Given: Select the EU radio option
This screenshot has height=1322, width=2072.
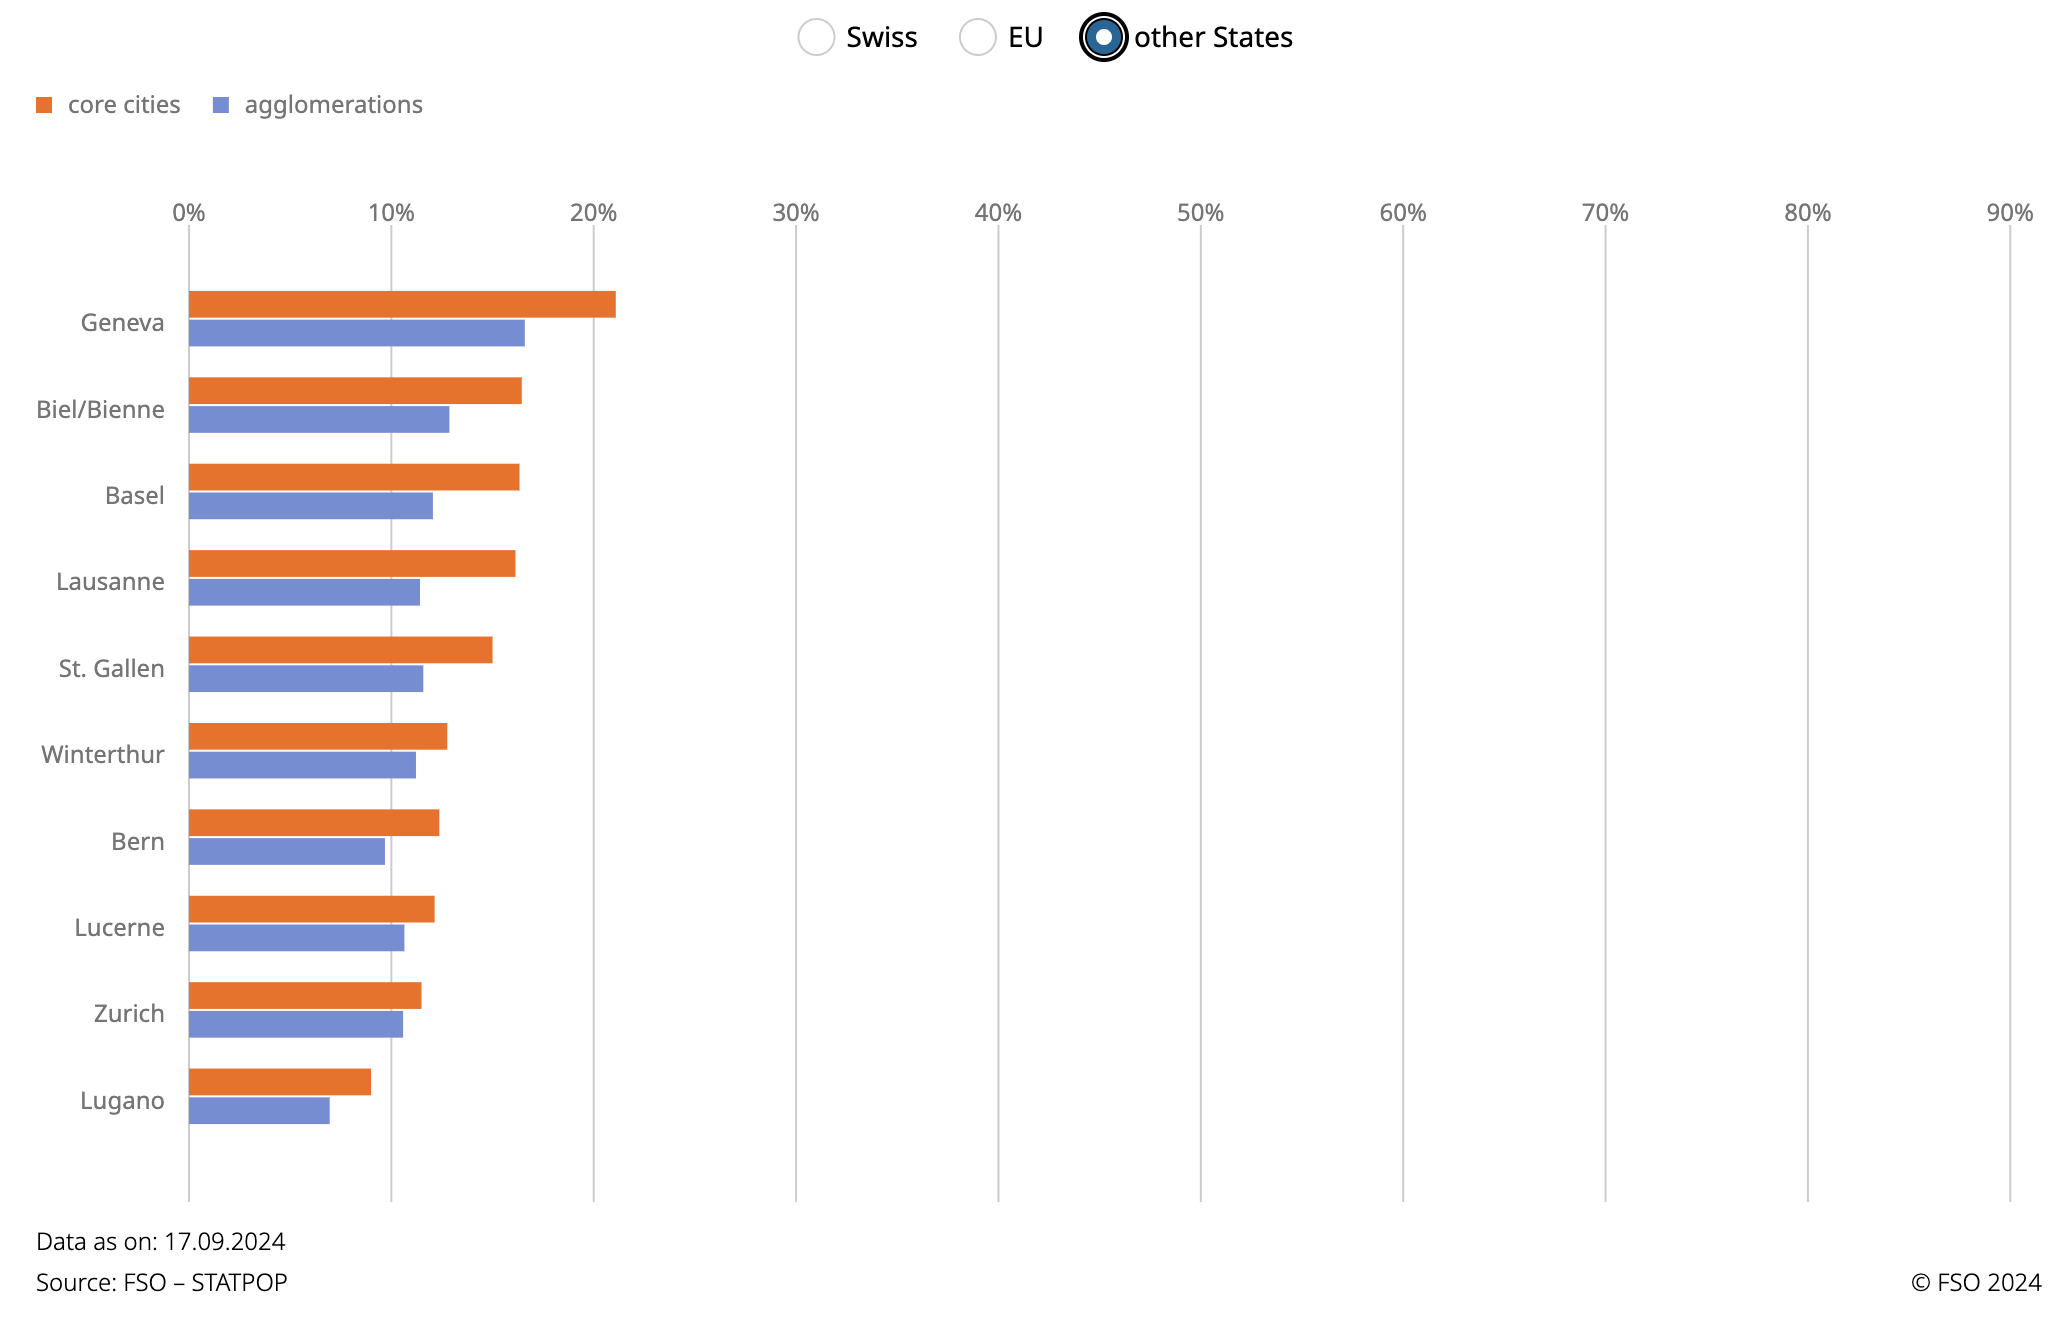Looking at the screenshot, I should click(977, 38).
